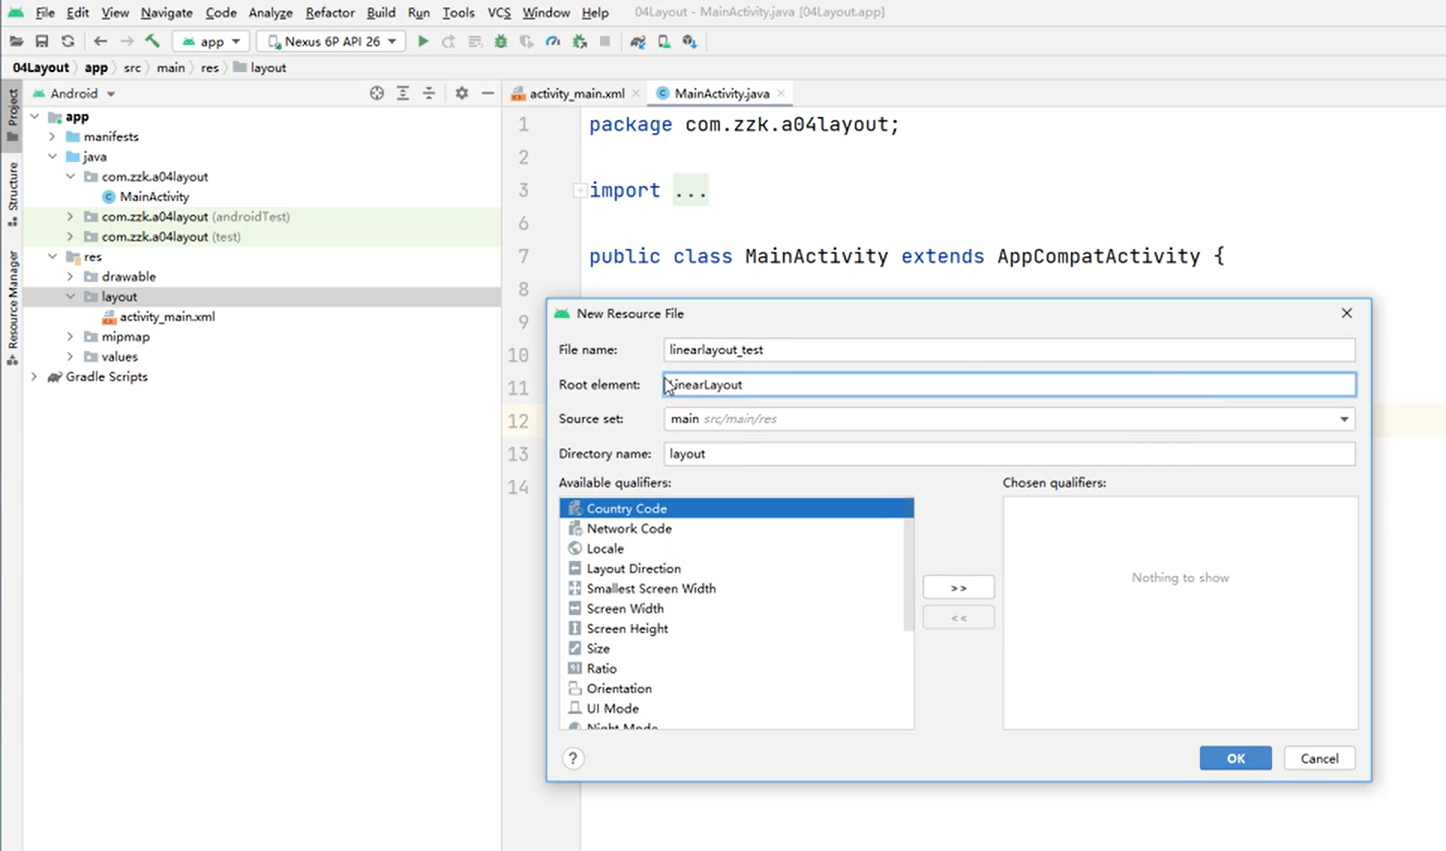Open the Android project view dropdown
Viewport: 1446px width, 851px height.
click(x=75, y=93)
